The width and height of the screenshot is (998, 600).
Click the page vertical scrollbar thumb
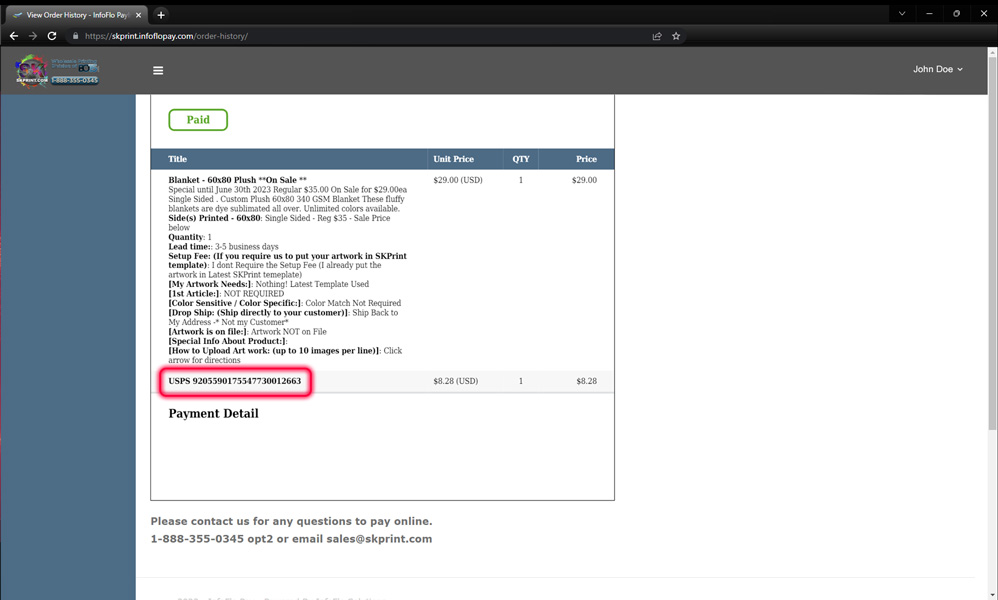992,243
